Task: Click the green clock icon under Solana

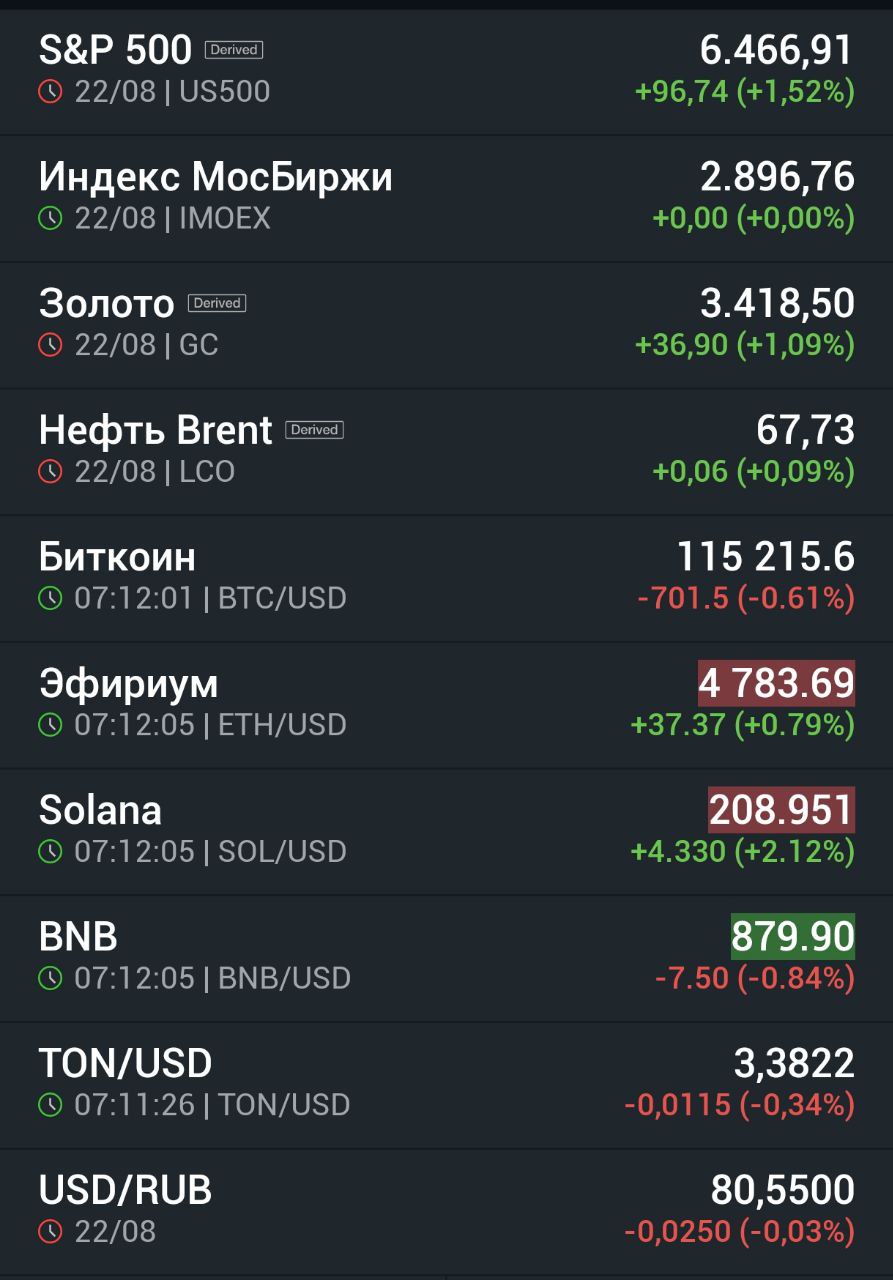Action: [x=50, y=851]
